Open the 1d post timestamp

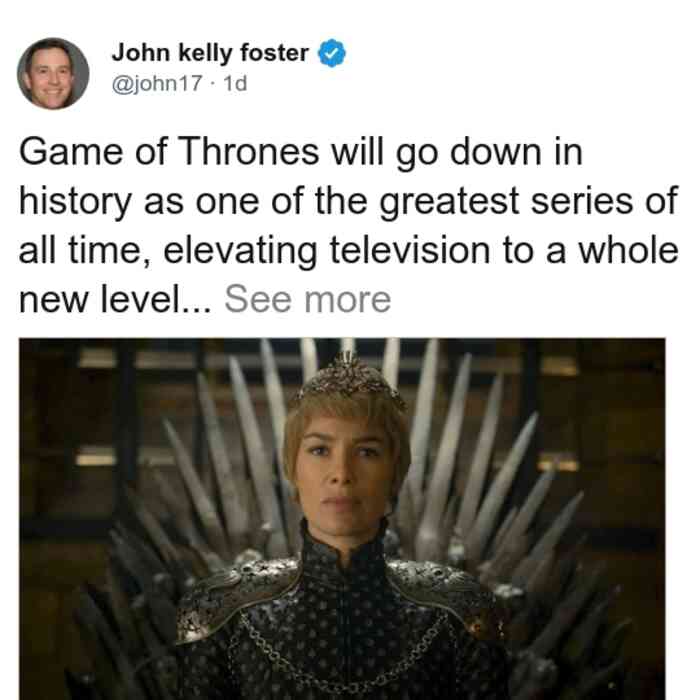[x=235, y=83]
